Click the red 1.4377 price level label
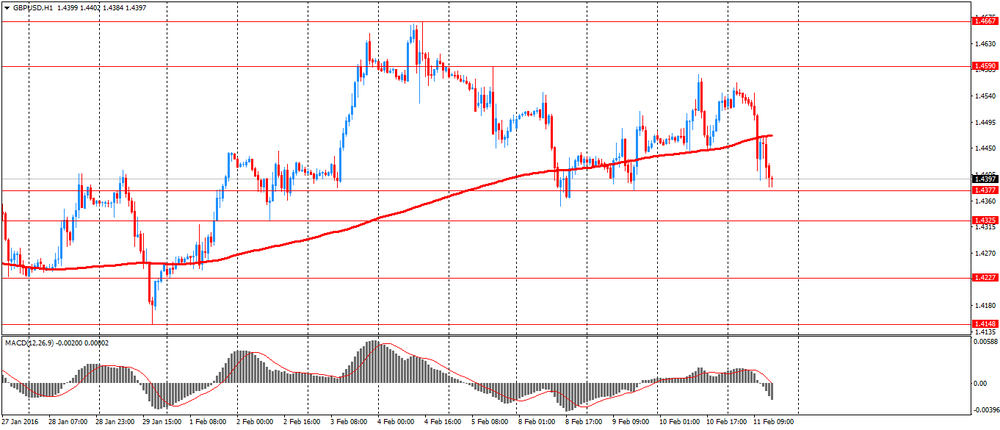The image size is (1000, 430). coord(985,190)
